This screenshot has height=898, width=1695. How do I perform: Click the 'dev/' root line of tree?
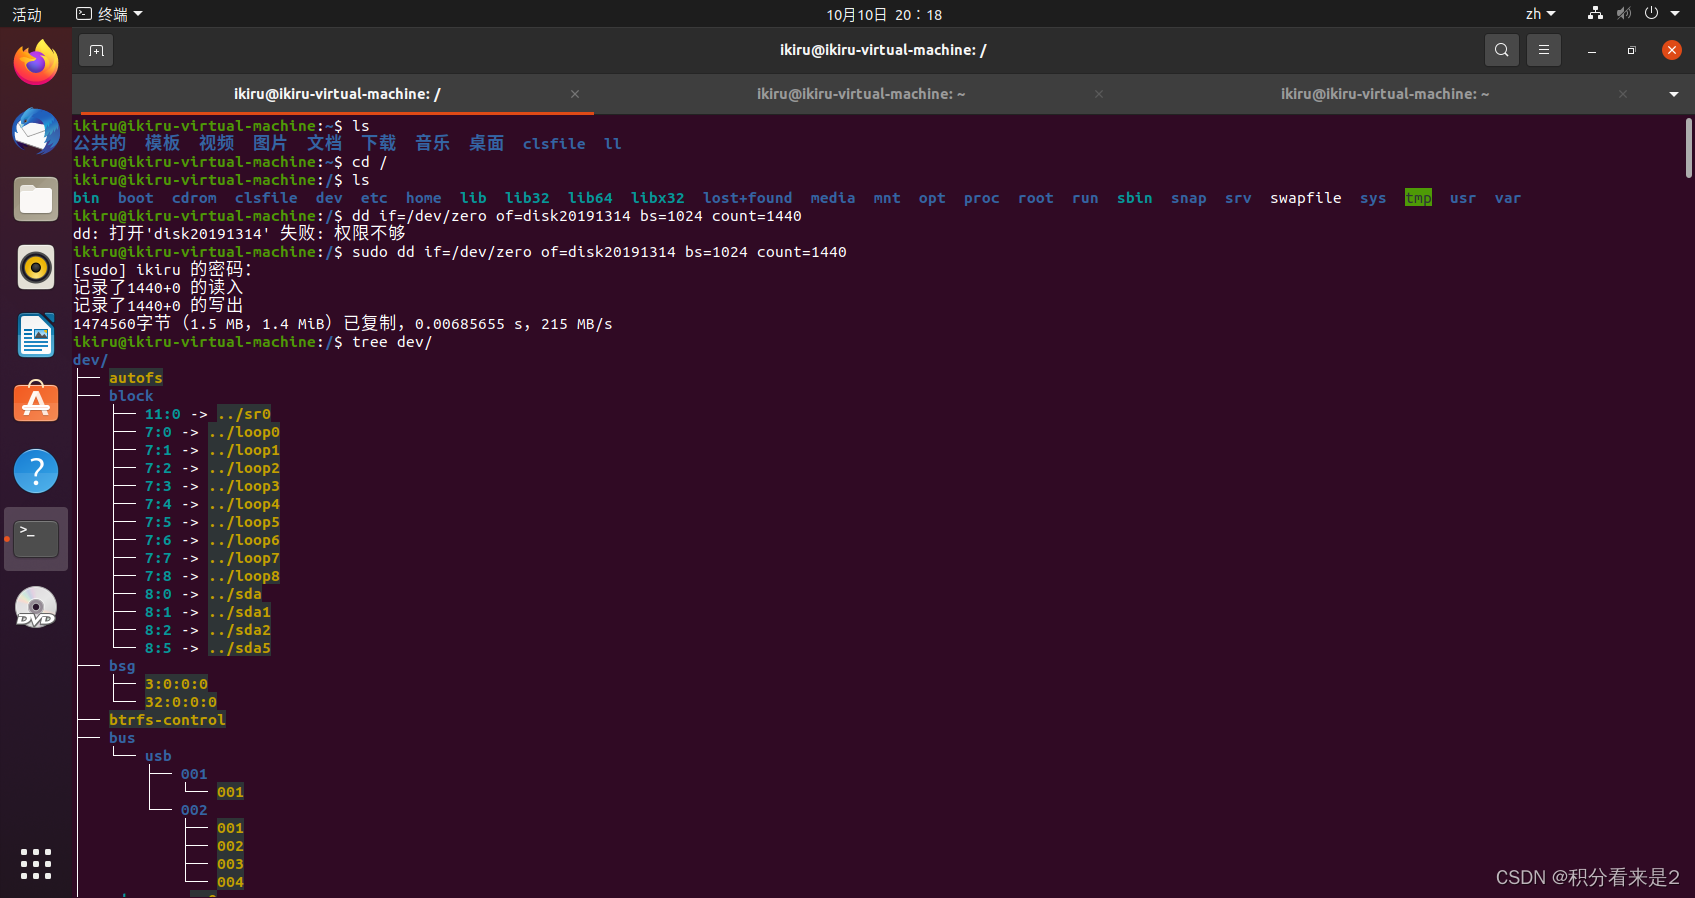pyautogui.click(x=90, y=360)
